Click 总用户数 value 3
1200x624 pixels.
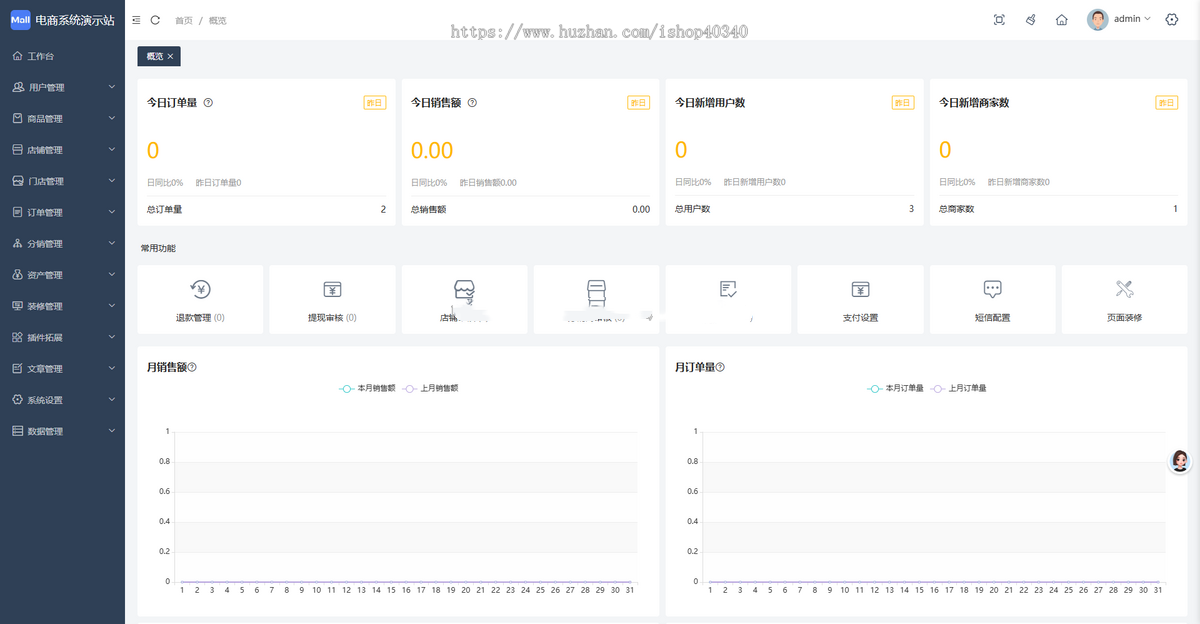pyautogui.click(x=911, y=209)
